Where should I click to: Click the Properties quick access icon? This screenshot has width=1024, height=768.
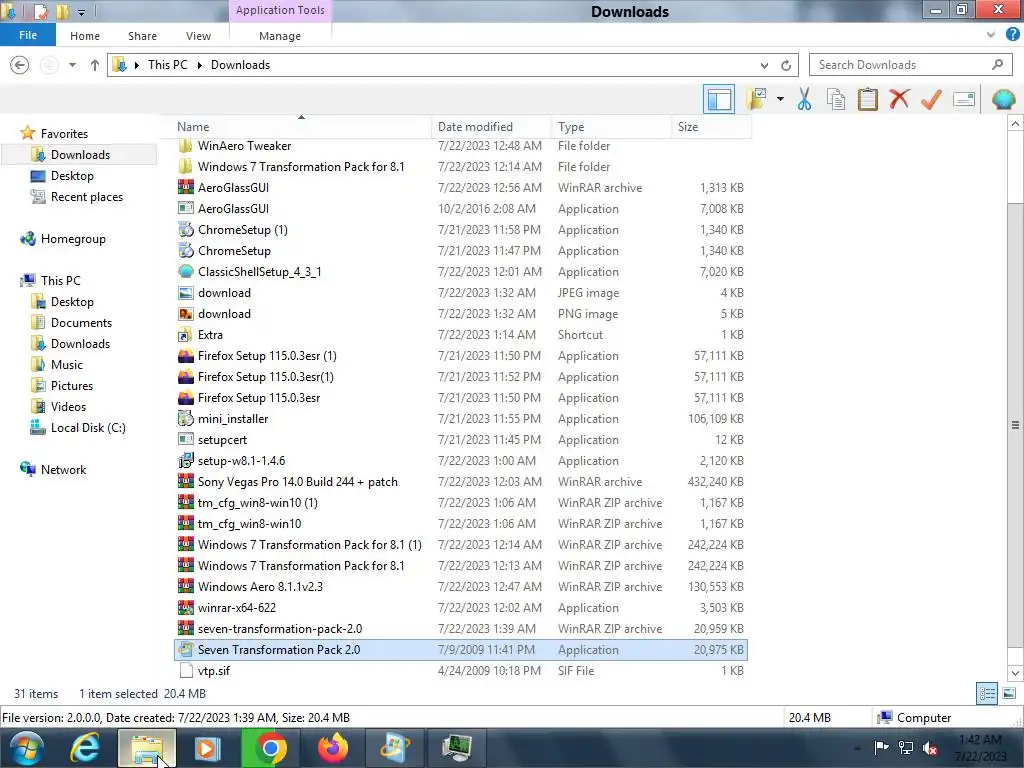click(x=41, y=11)
